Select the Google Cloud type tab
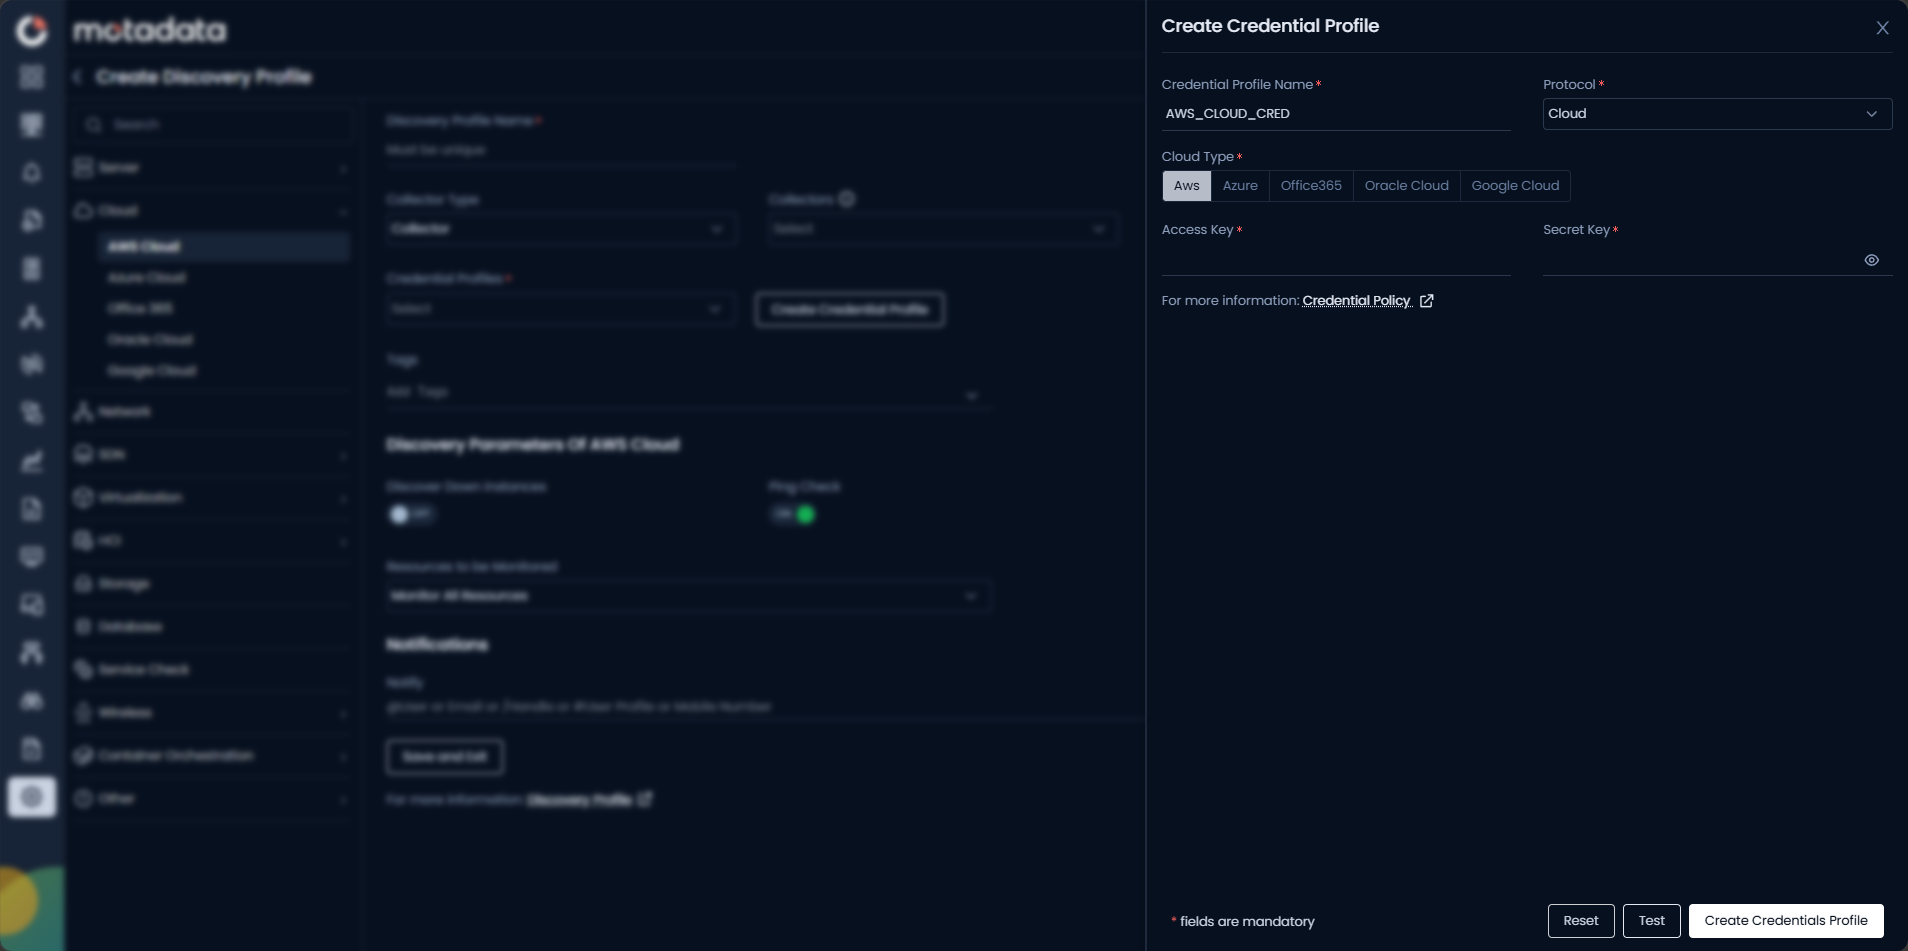The image size is (1908, 951). (x=1515, y=186)
